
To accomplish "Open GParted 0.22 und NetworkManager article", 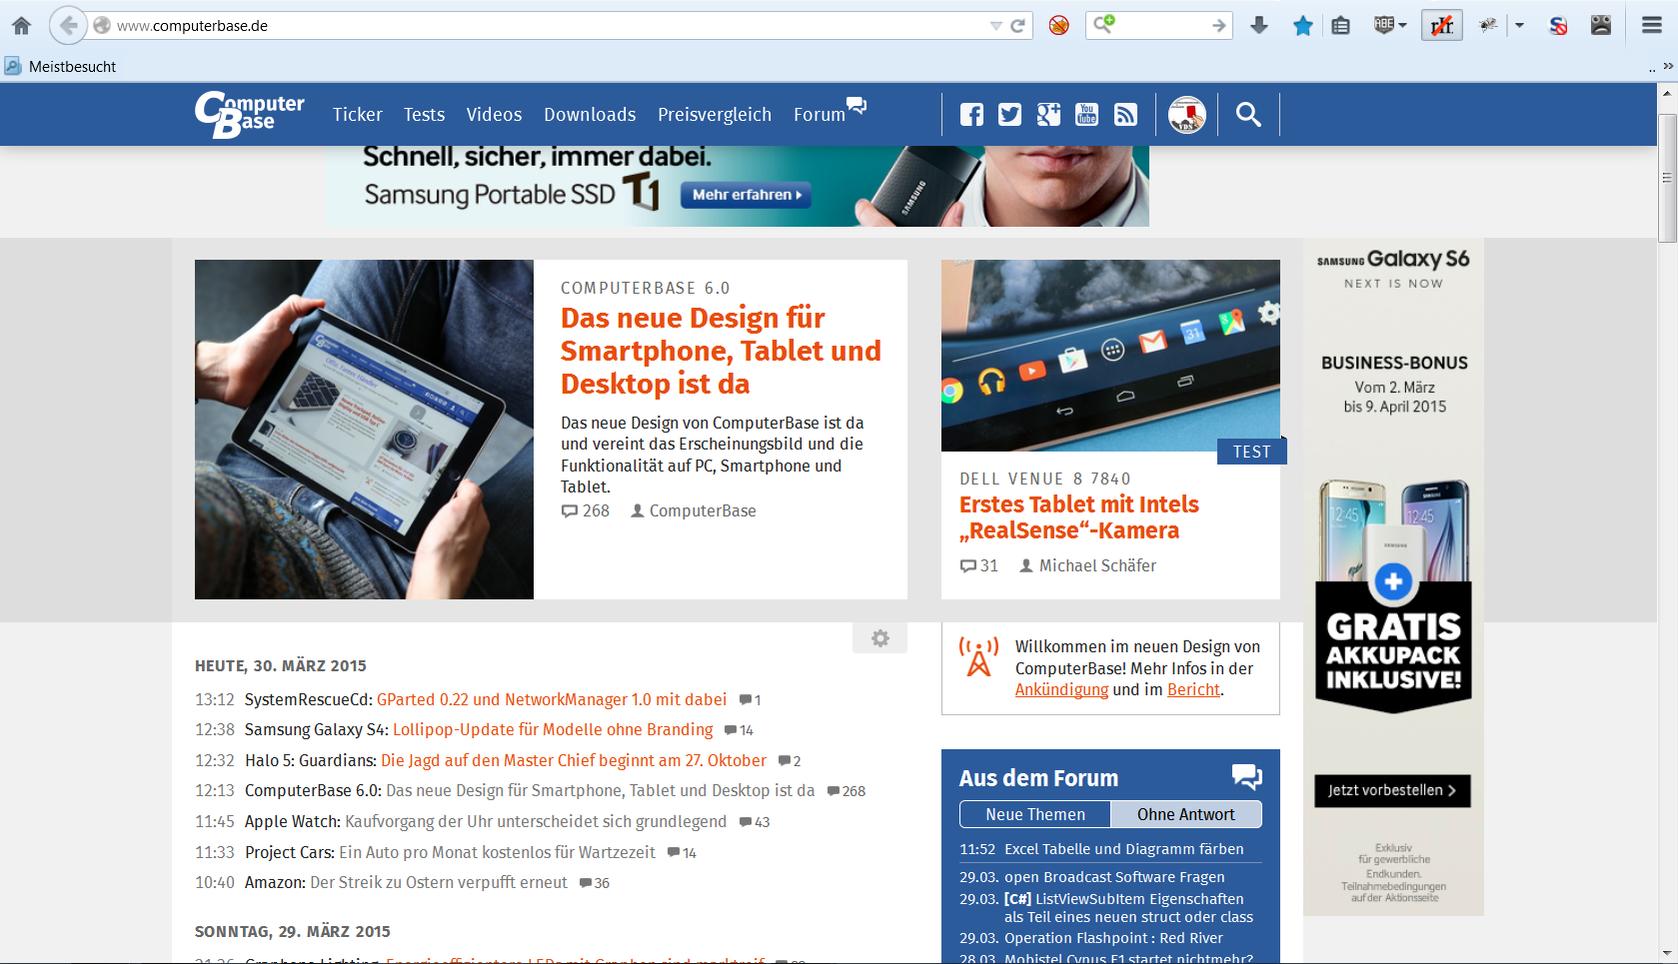I will (x=552, y=700).
